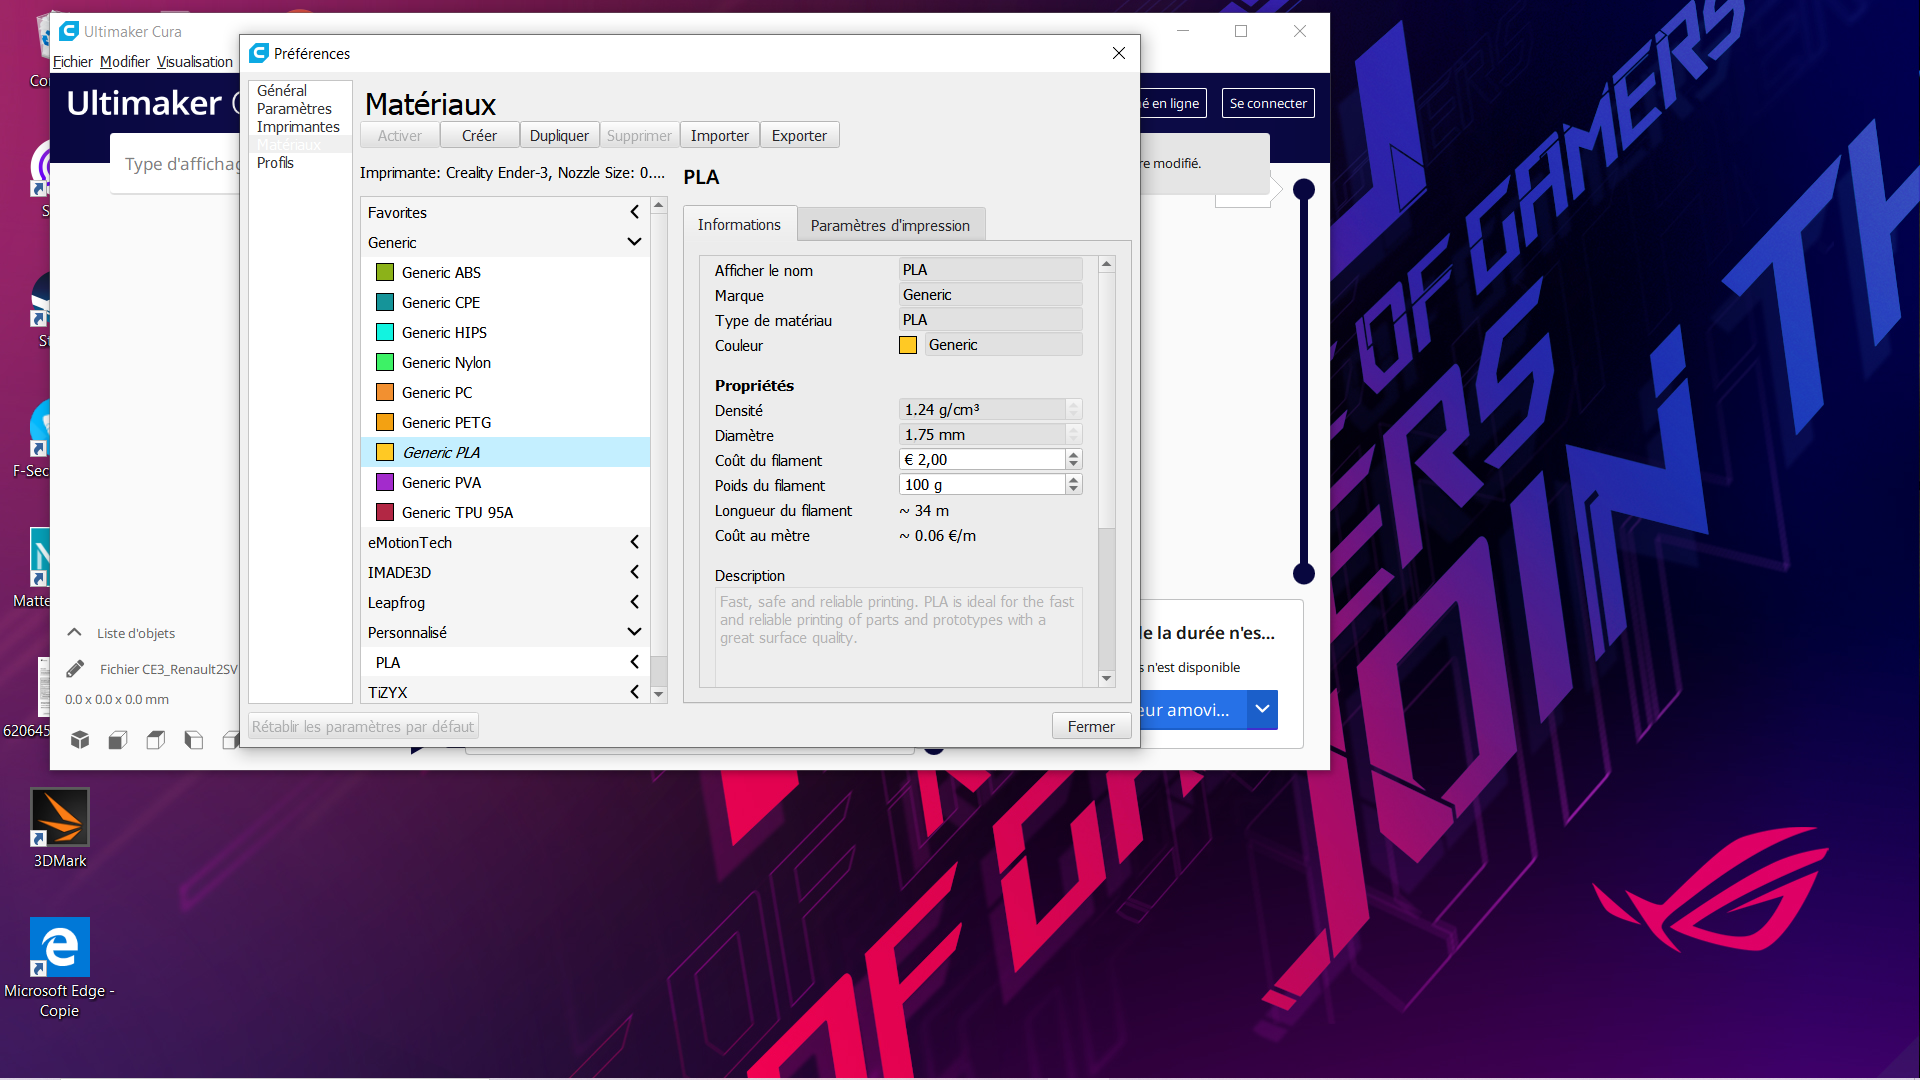Click the front view cube icon
The image size is (1920, 1080).
click(x=118, y=740)
